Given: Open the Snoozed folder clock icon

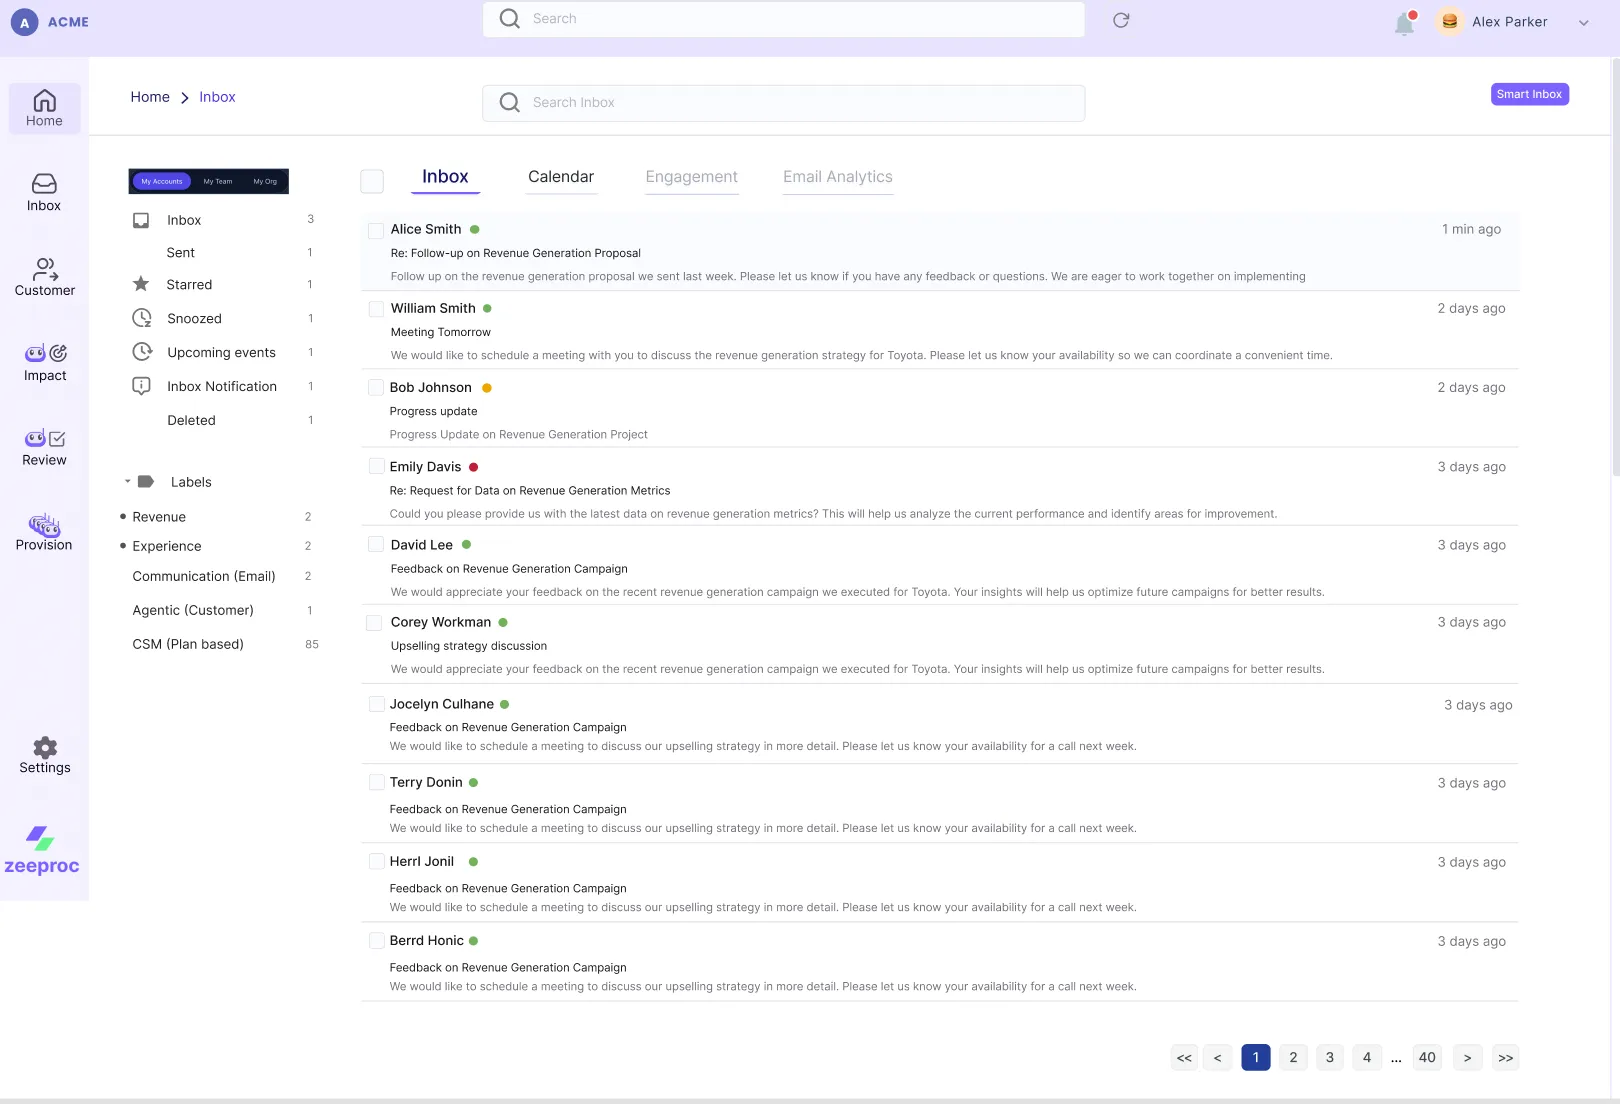Looking at the screenshot, I should (x=142, y=318).
